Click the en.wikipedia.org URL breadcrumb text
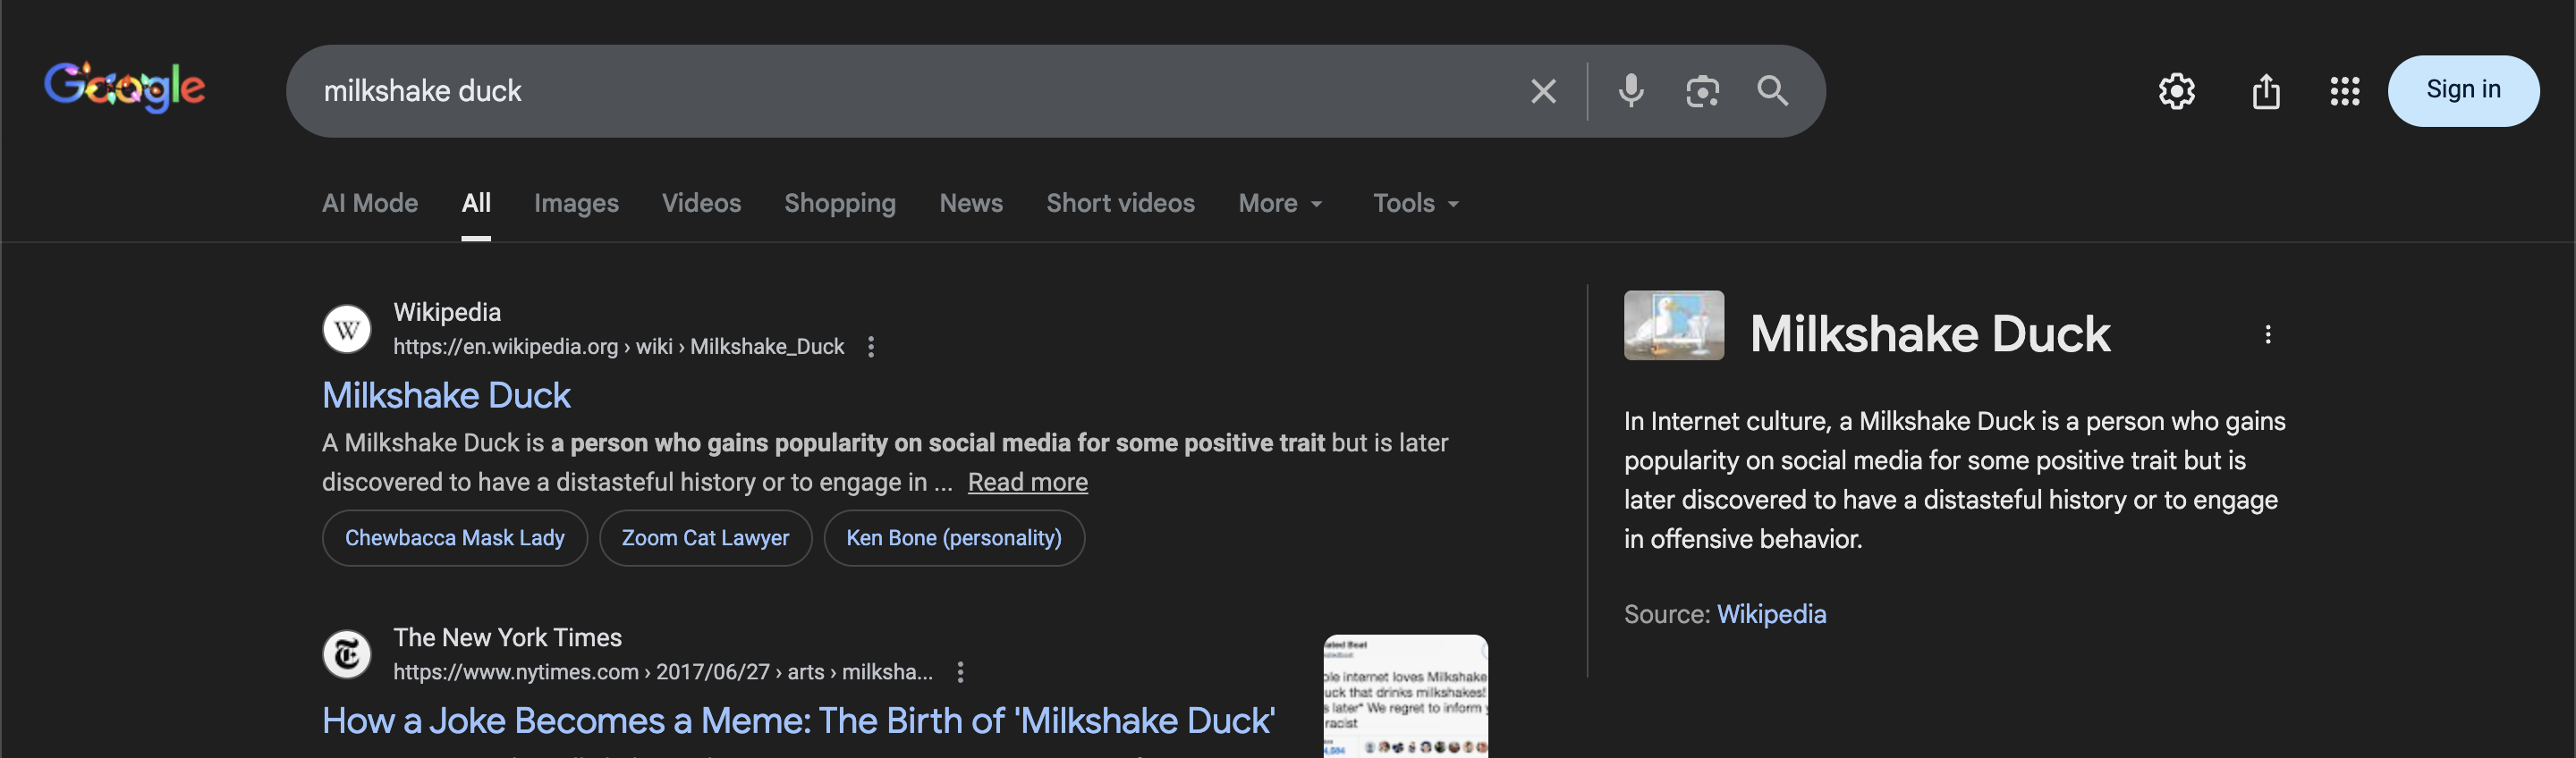This screenshot has width=2576, height=758. pyautogui.click(x=618, y=346)
